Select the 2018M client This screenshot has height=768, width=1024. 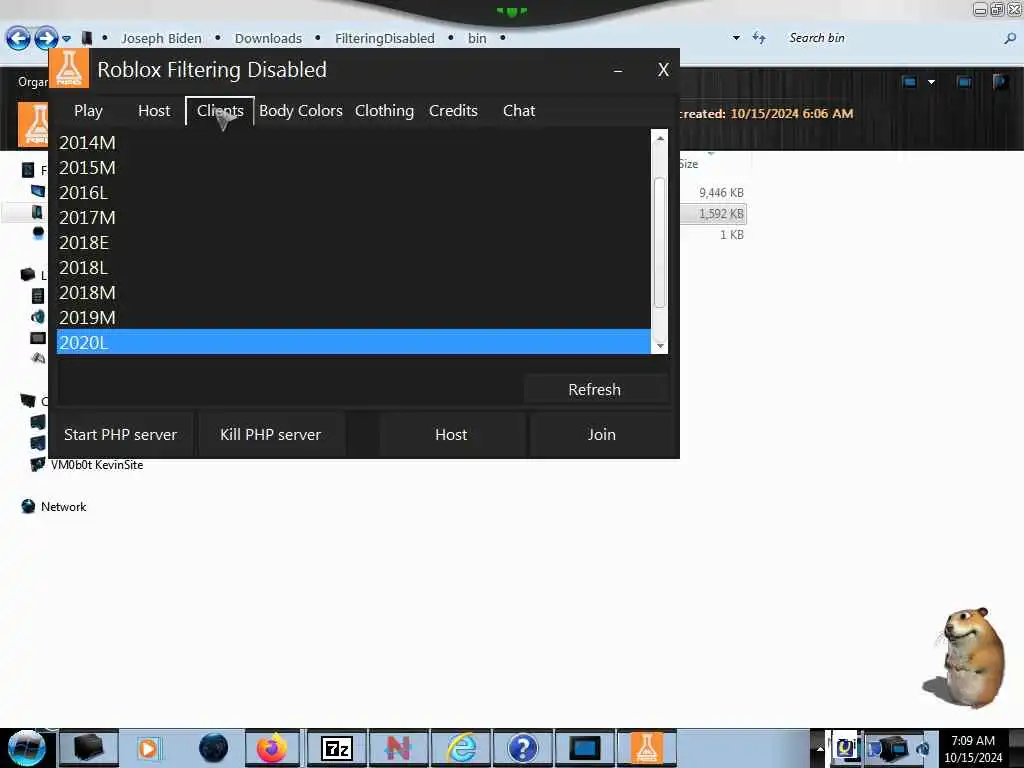[x=353, y=293]
